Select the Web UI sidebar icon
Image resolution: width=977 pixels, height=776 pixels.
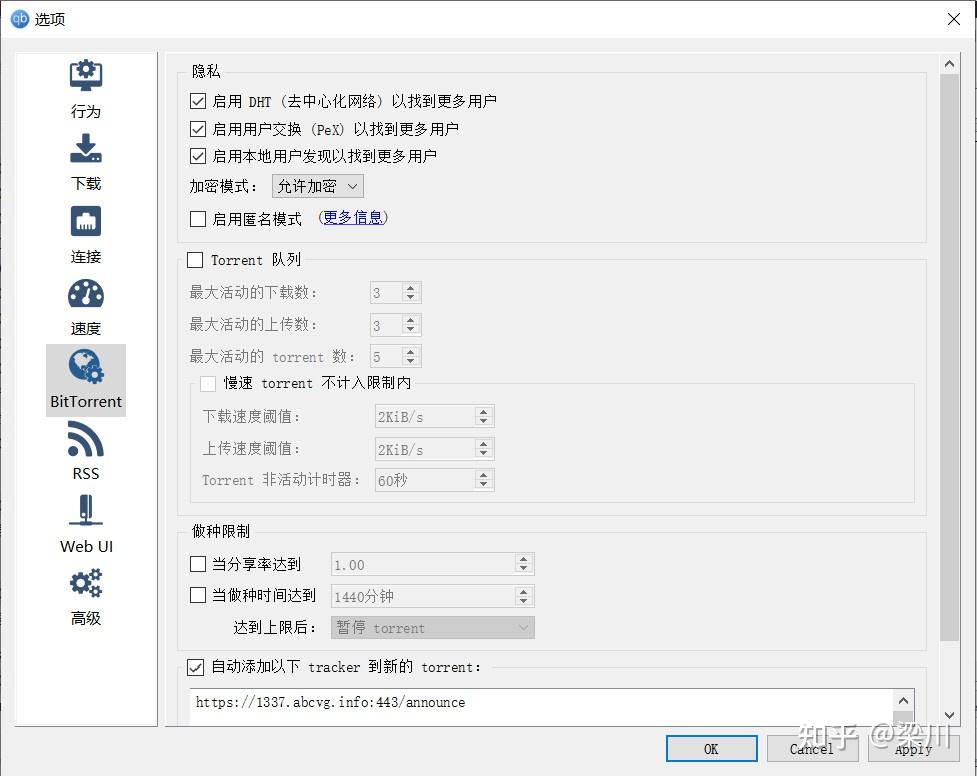pos(85,510)
